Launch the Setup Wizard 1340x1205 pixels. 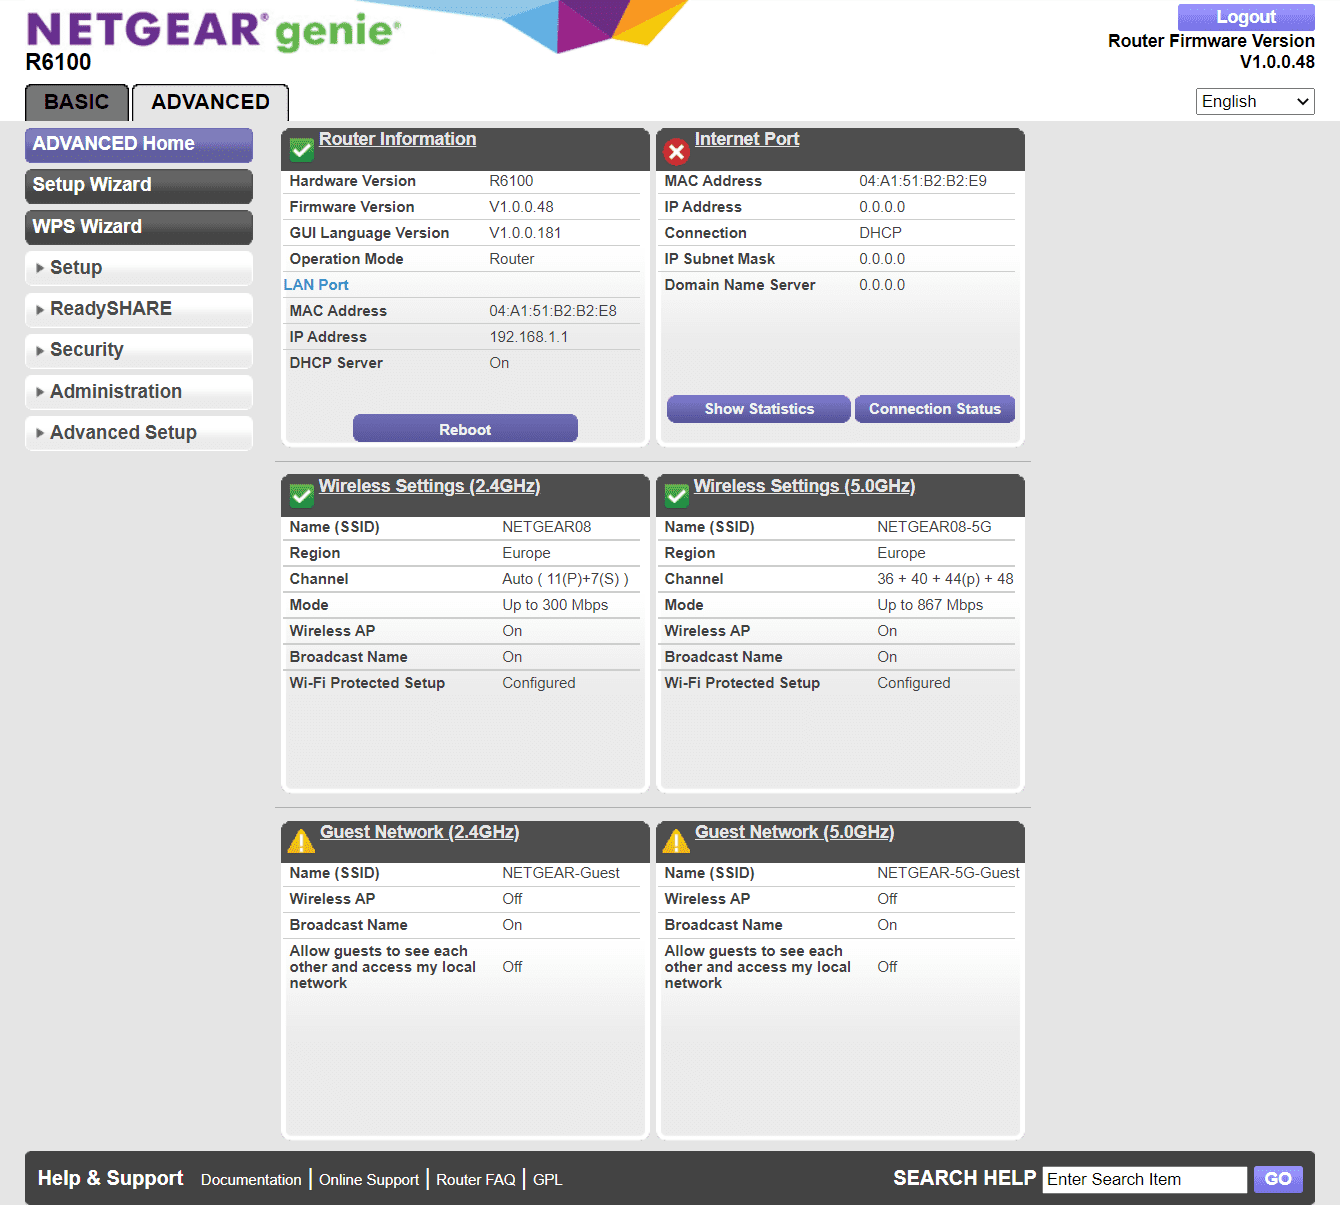[x=139, y=185]
